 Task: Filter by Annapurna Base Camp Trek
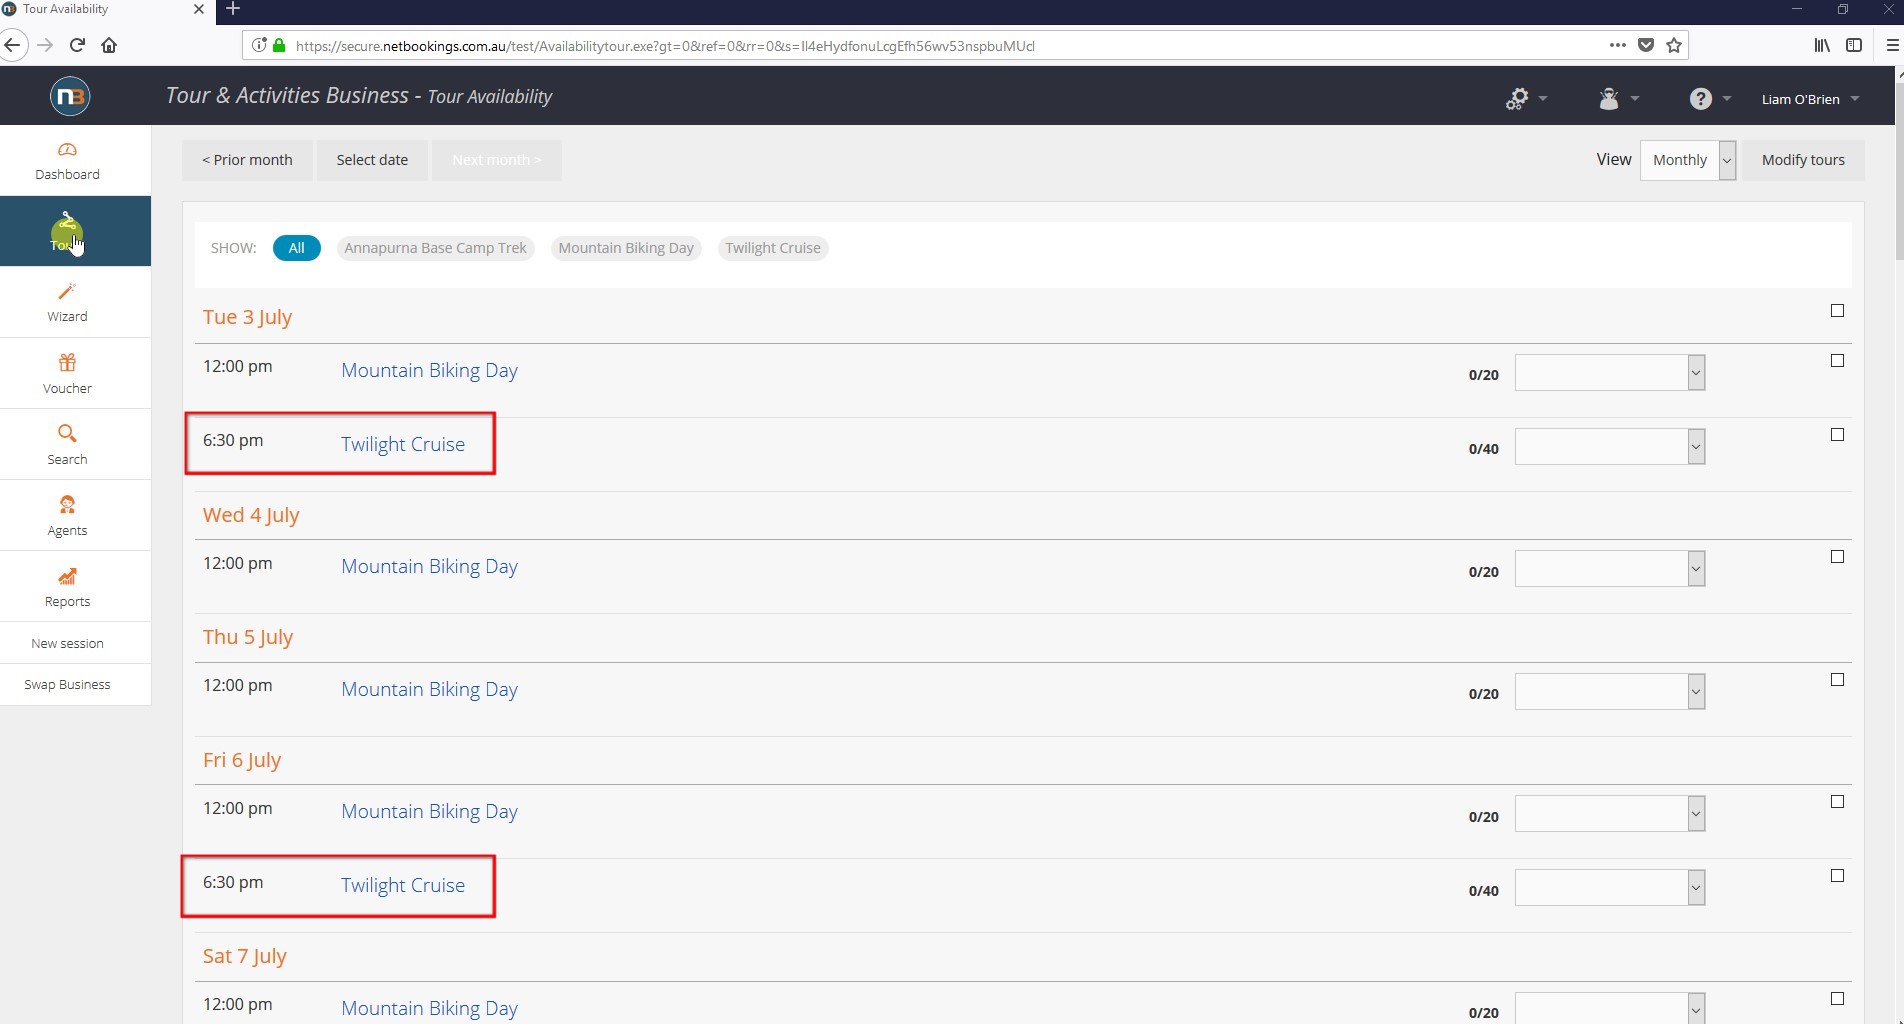(x=435, y=248)
